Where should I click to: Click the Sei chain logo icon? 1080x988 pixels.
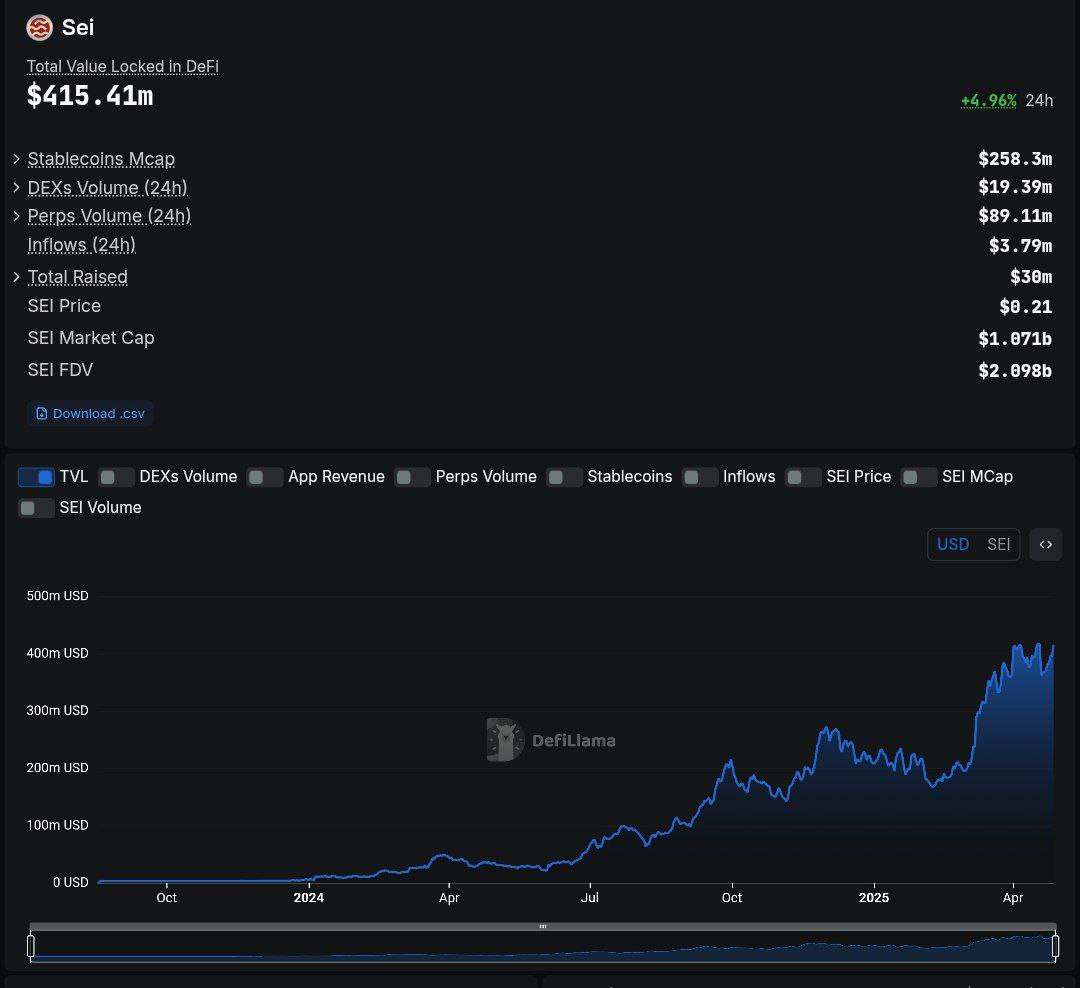point(39,28)
